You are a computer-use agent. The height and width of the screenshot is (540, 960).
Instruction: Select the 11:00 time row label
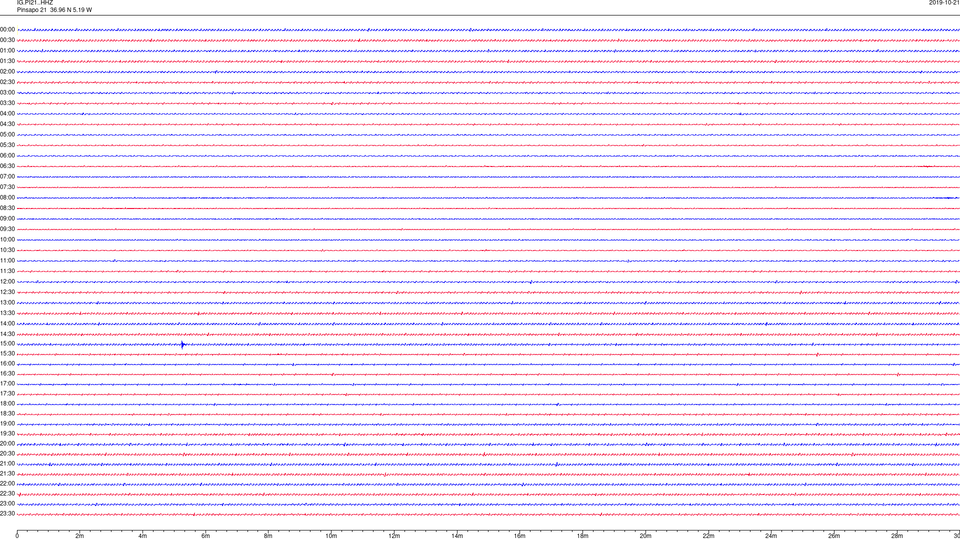point(7,260)
